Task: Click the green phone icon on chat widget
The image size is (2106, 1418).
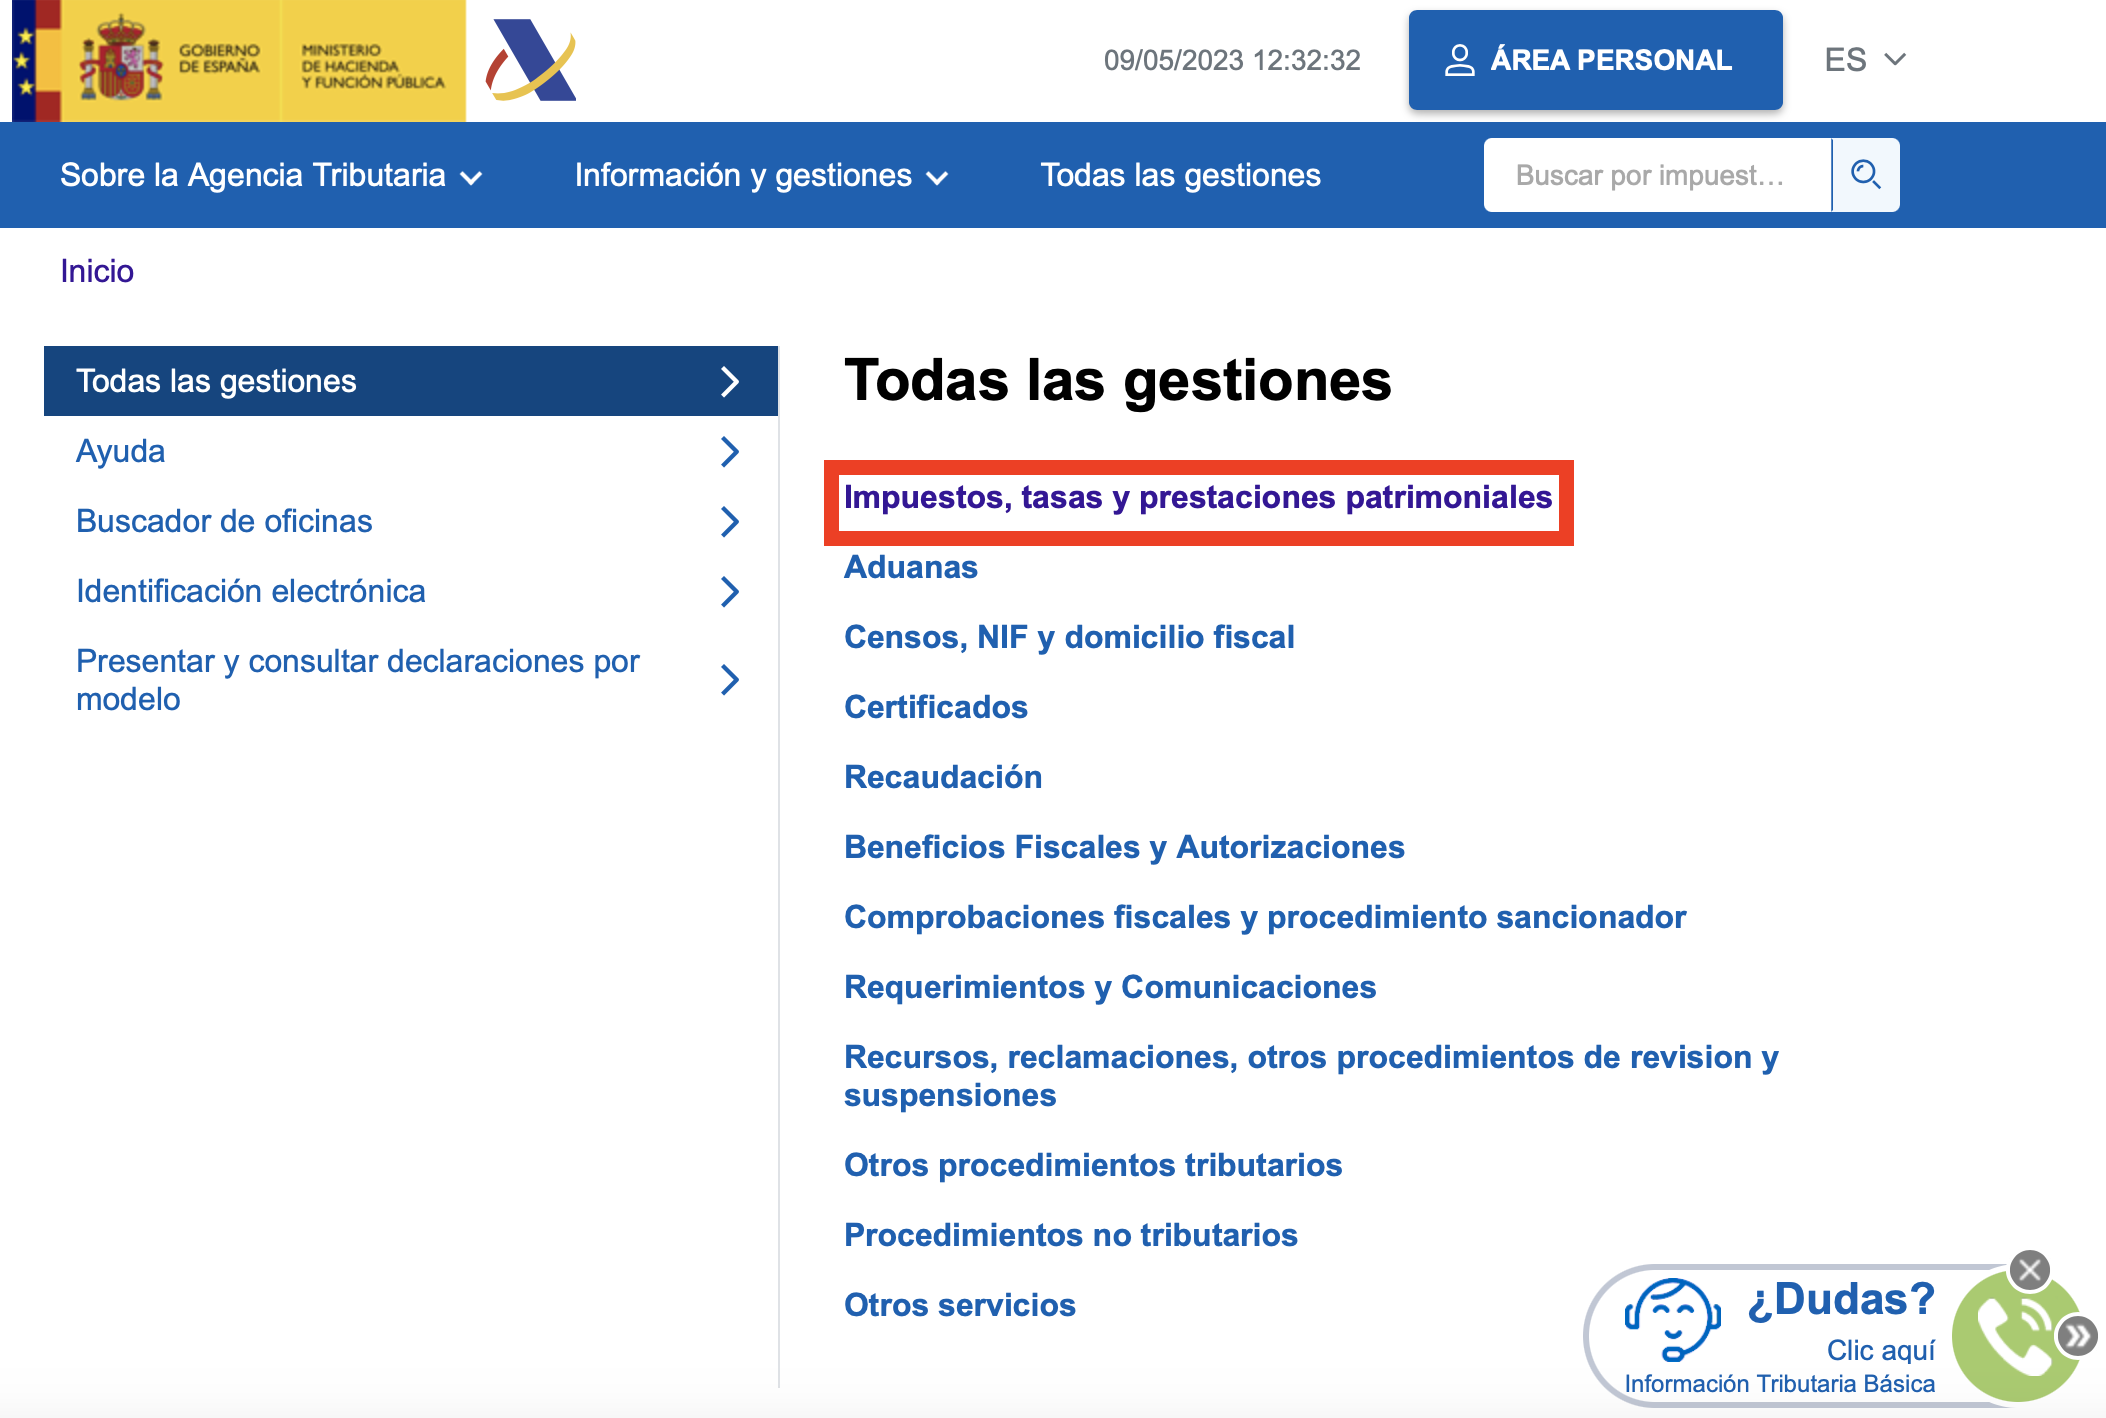Action: pos(2016,1337)
